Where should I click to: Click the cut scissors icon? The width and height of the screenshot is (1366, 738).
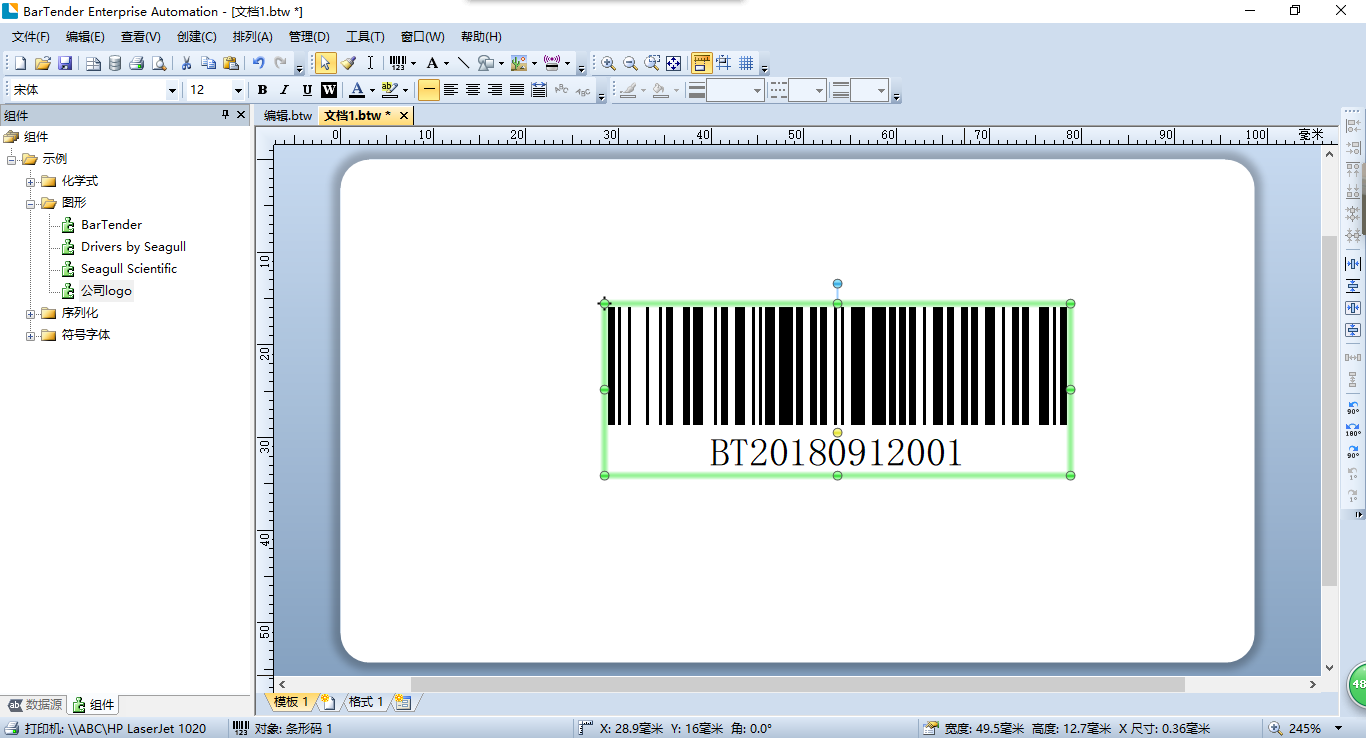(186, 63)
